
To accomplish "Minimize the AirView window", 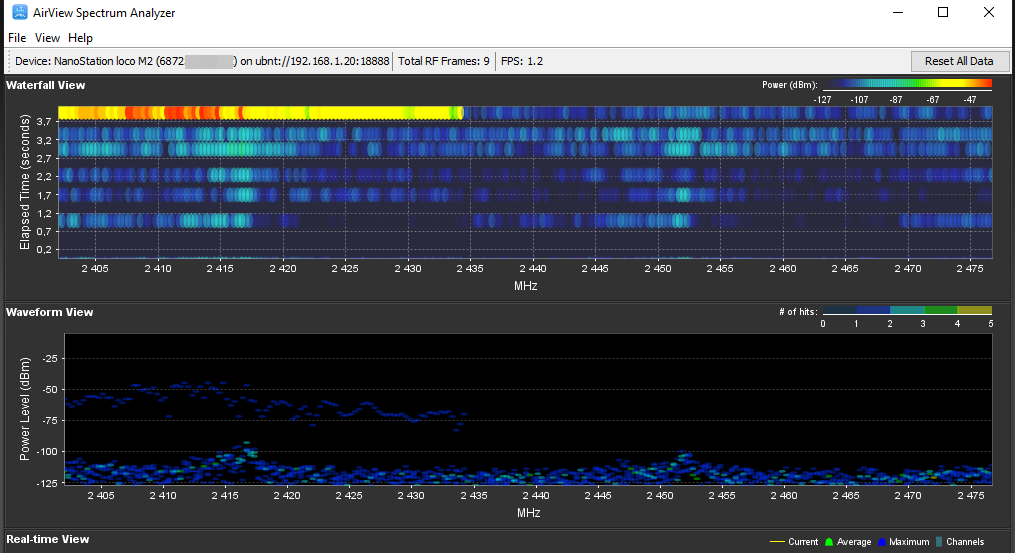I will (898, 12).
